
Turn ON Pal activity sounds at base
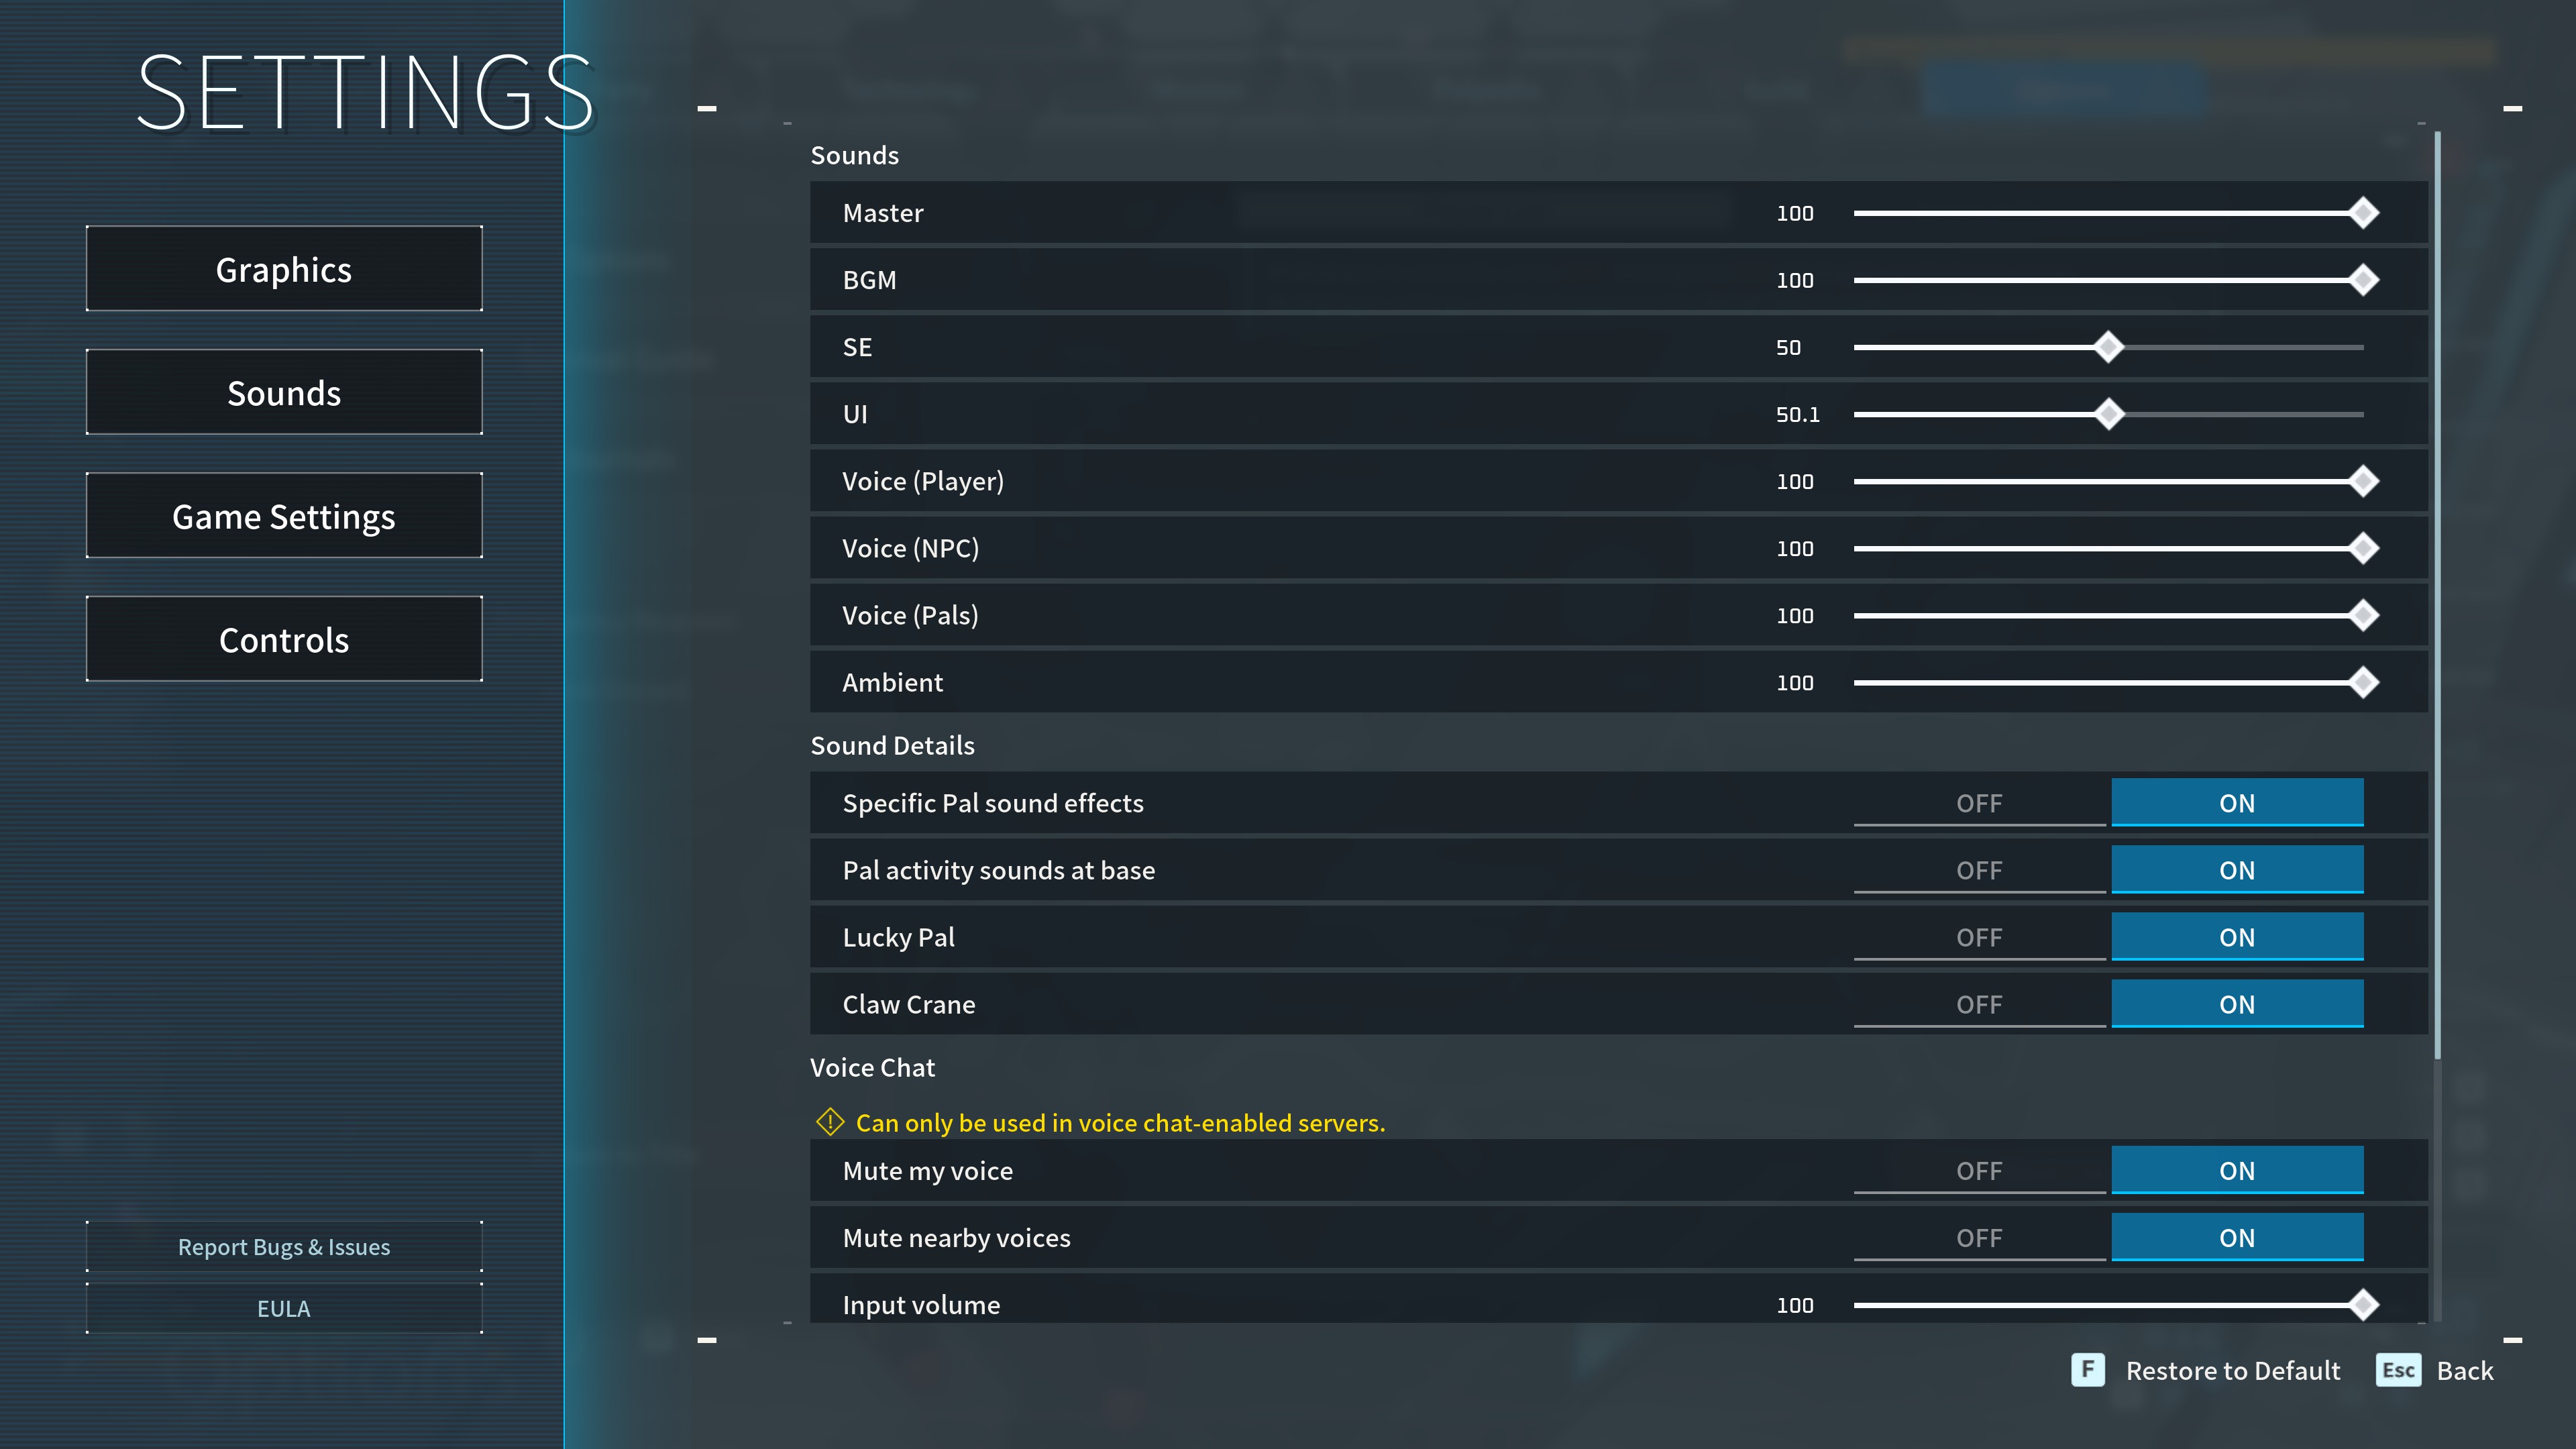[x=2237, y=870]
